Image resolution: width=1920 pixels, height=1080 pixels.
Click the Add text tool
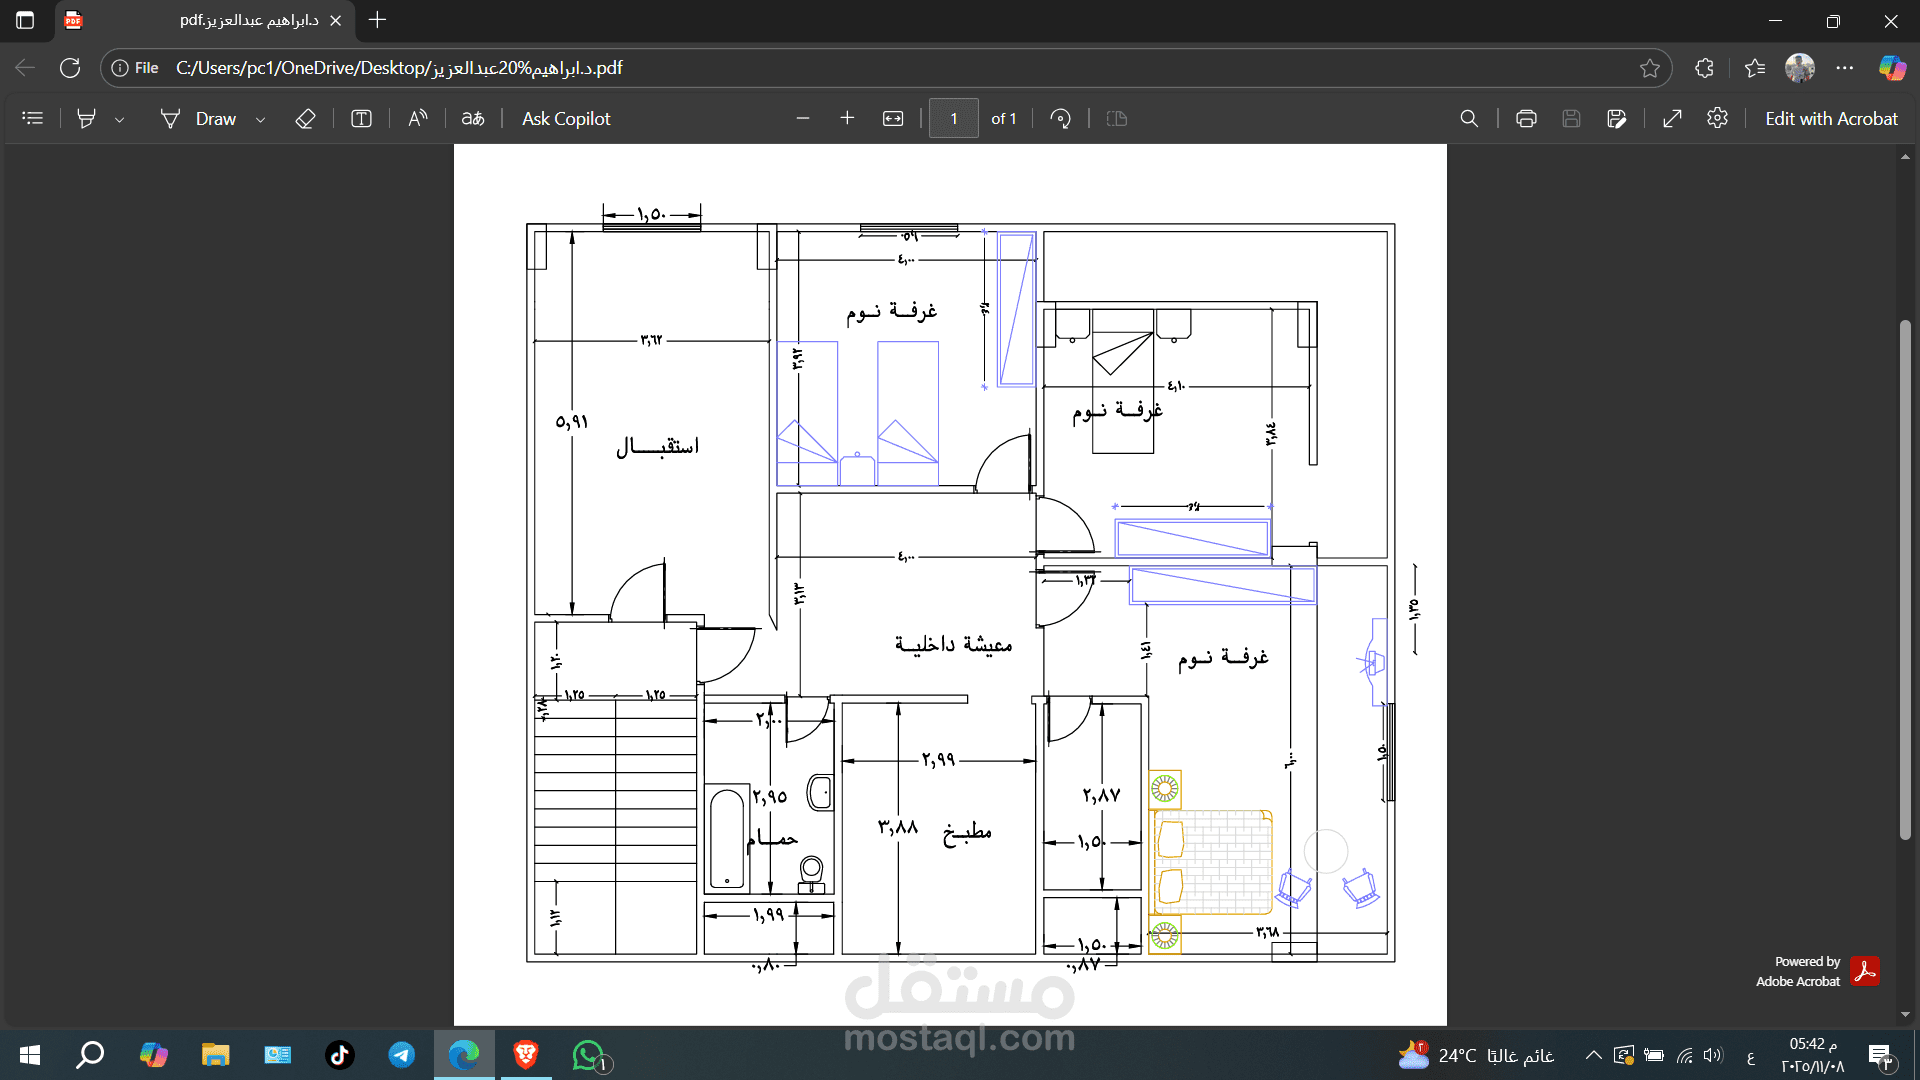tap(361, 118)
